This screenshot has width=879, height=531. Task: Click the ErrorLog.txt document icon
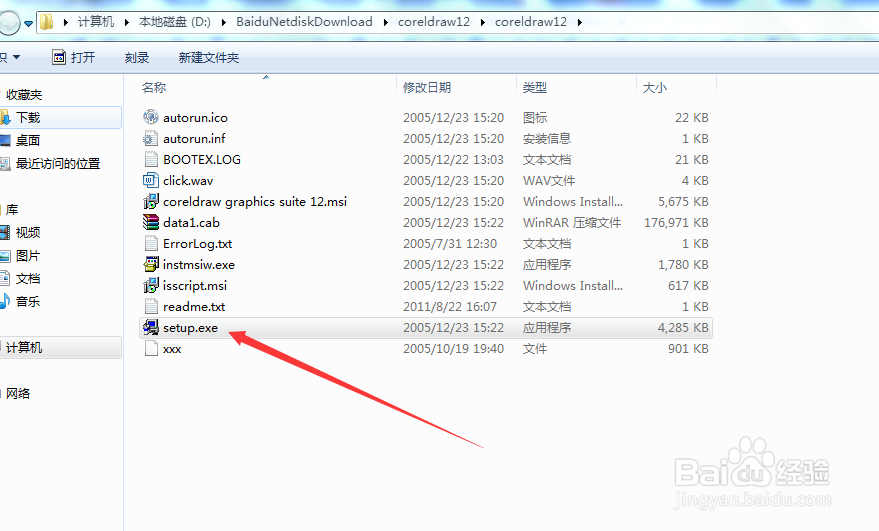[151, 243]
